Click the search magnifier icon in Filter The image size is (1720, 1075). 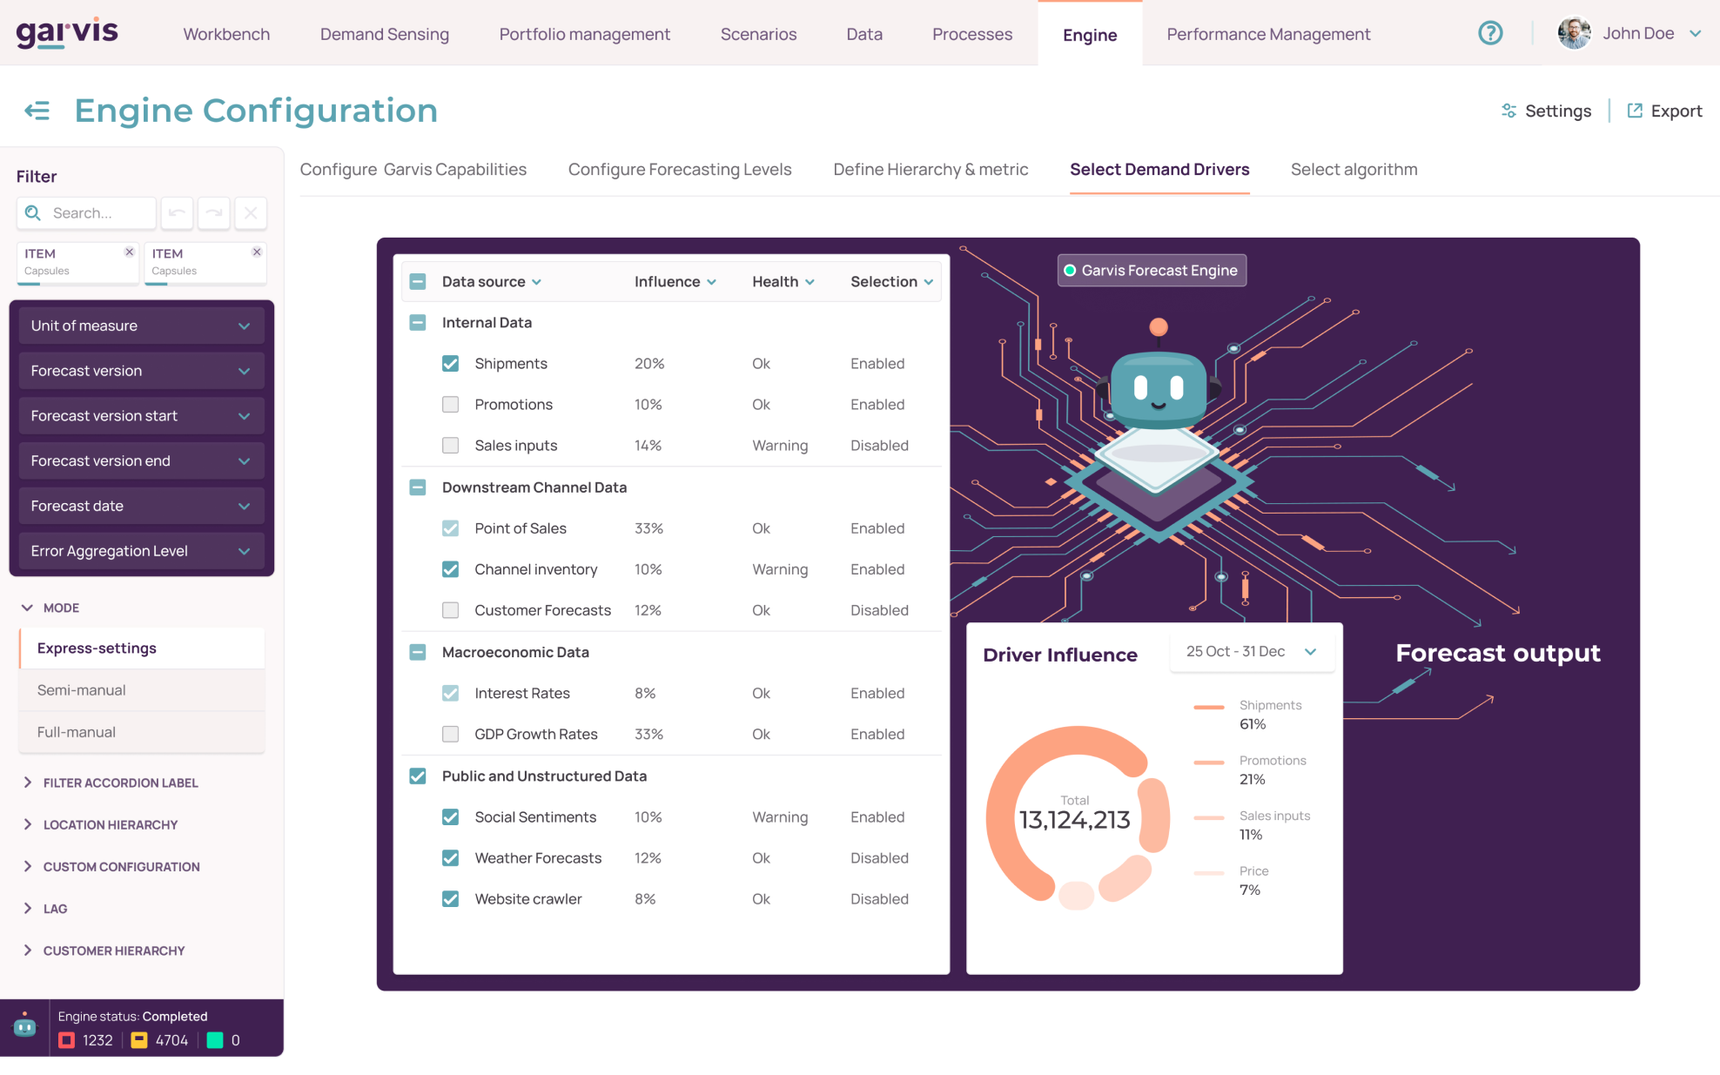[x=33, y=213]
